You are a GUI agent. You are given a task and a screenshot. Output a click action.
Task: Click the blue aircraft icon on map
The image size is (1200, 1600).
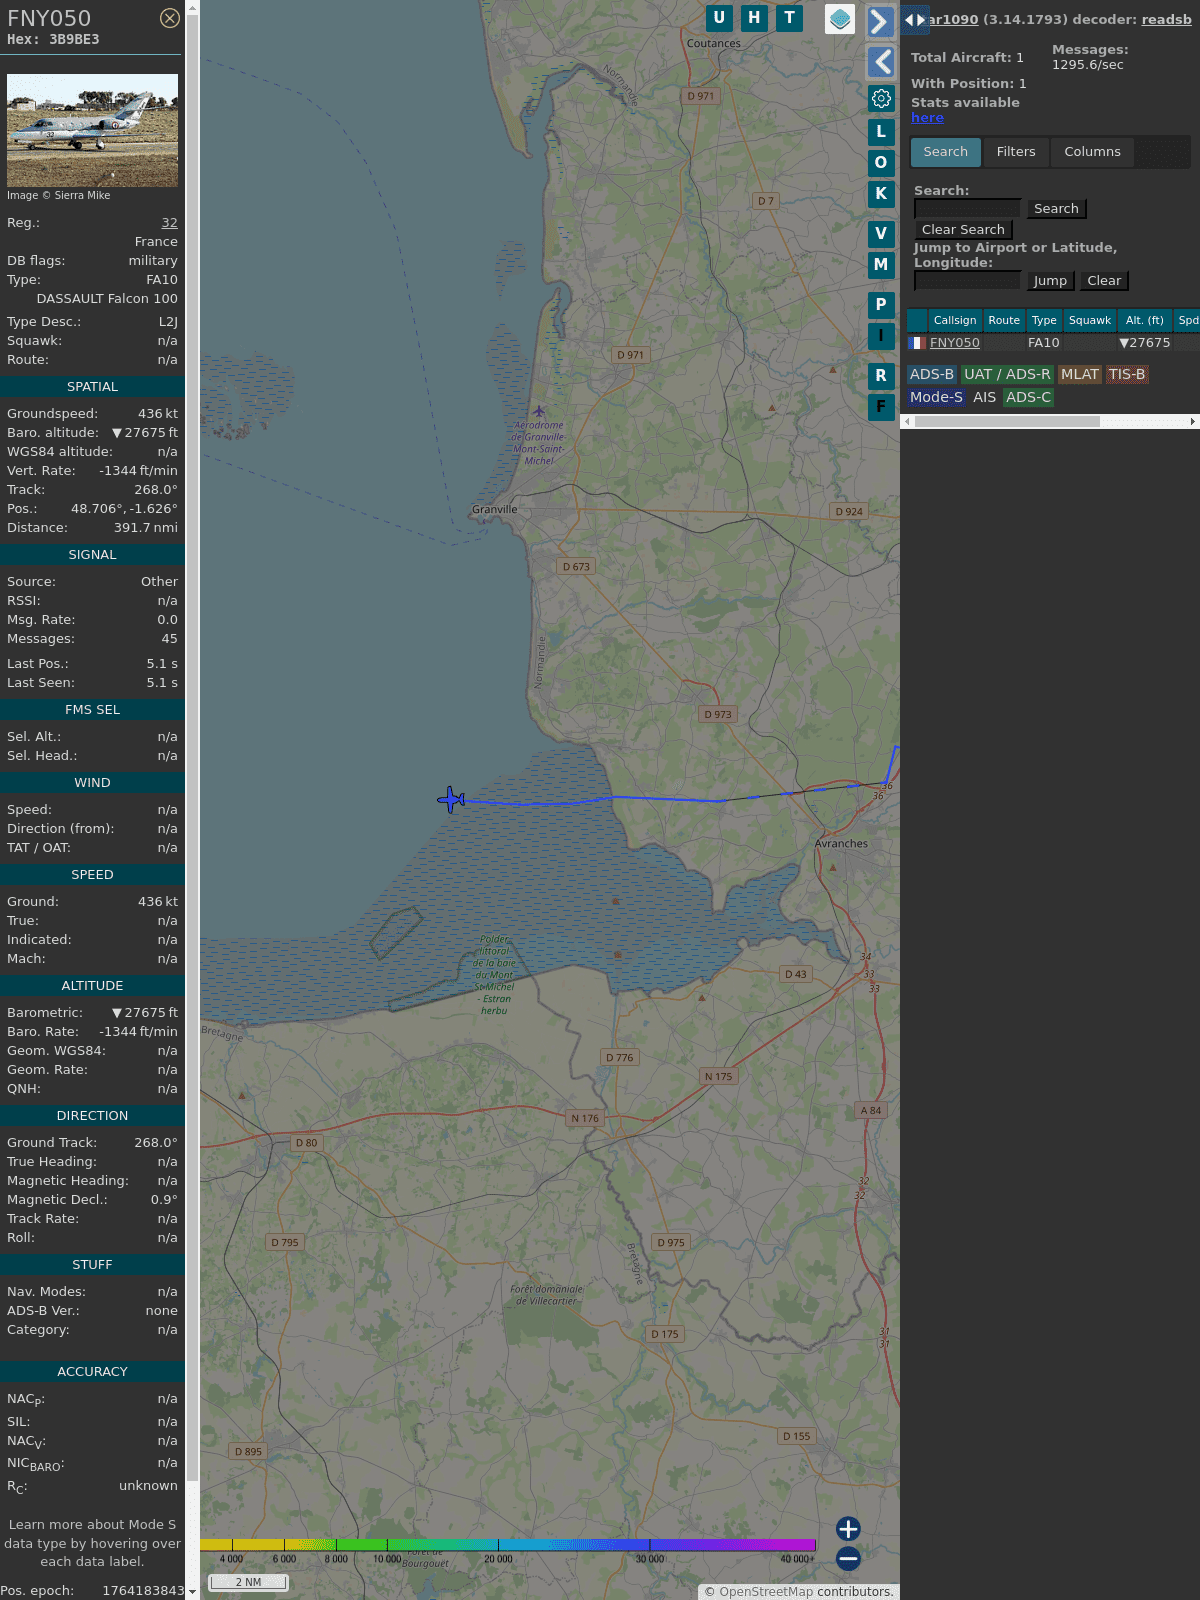click(451, 799)
